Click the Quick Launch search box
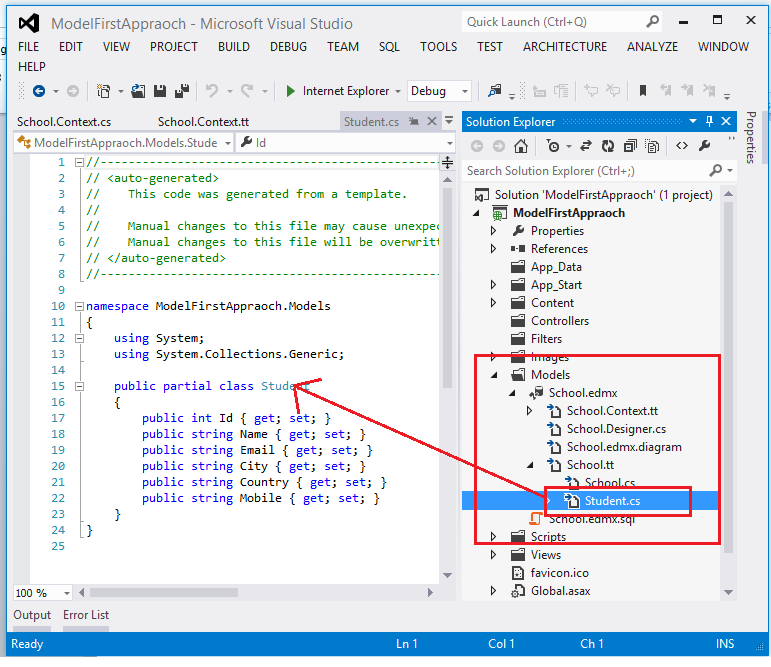The width and height of the screenshot is (771, 667). 550,21
